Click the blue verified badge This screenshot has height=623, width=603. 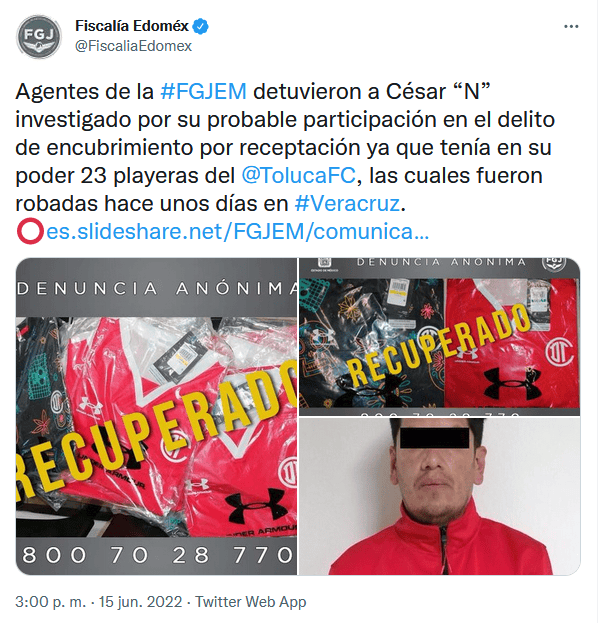(x=201, y=27)
